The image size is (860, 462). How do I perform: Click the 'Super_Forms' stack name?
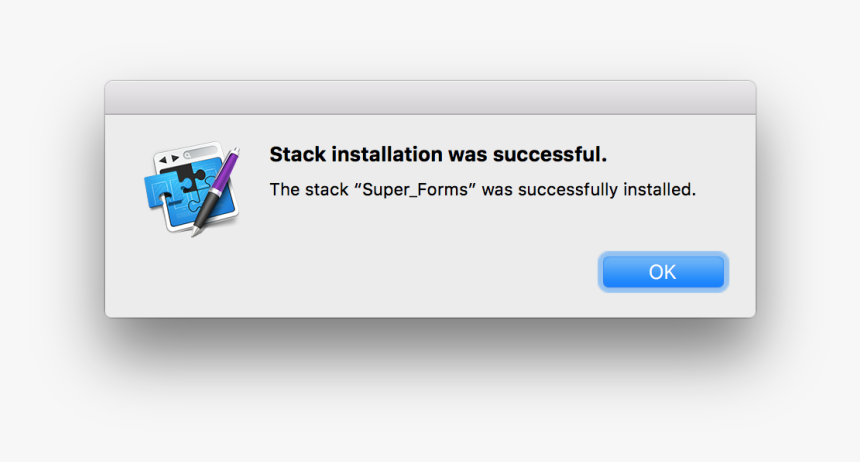(x=415, y=190)
